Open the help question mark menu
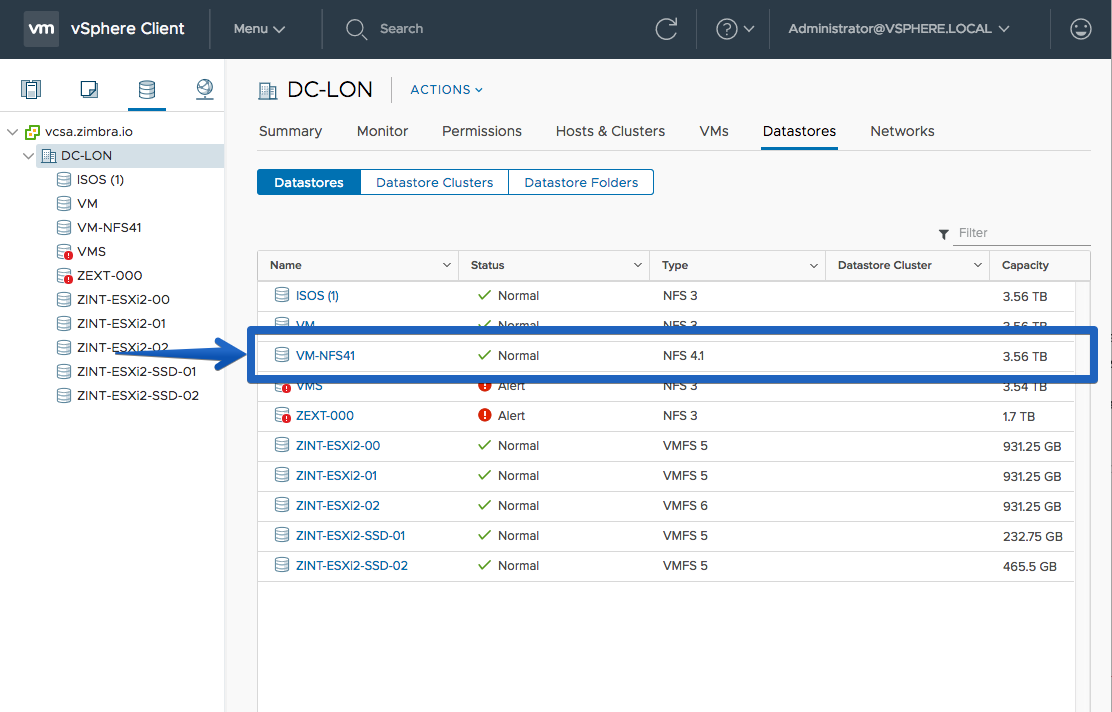 [x=735, y=29]
